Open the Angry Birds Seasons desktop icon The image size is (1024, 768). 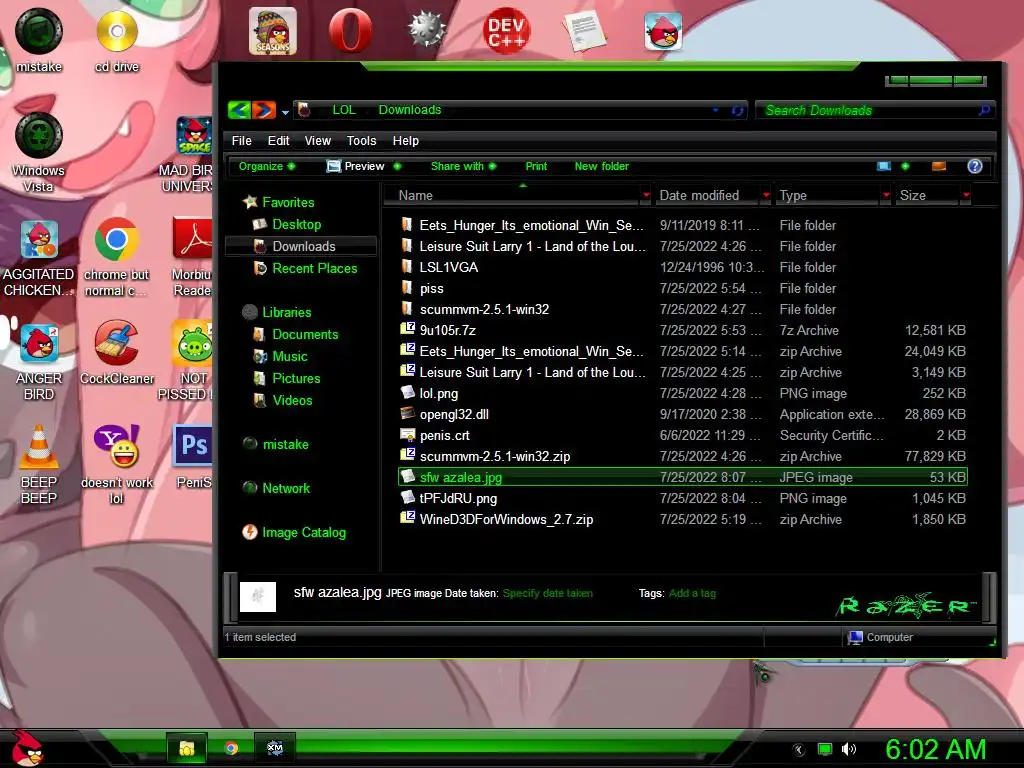tap(272, 31)
